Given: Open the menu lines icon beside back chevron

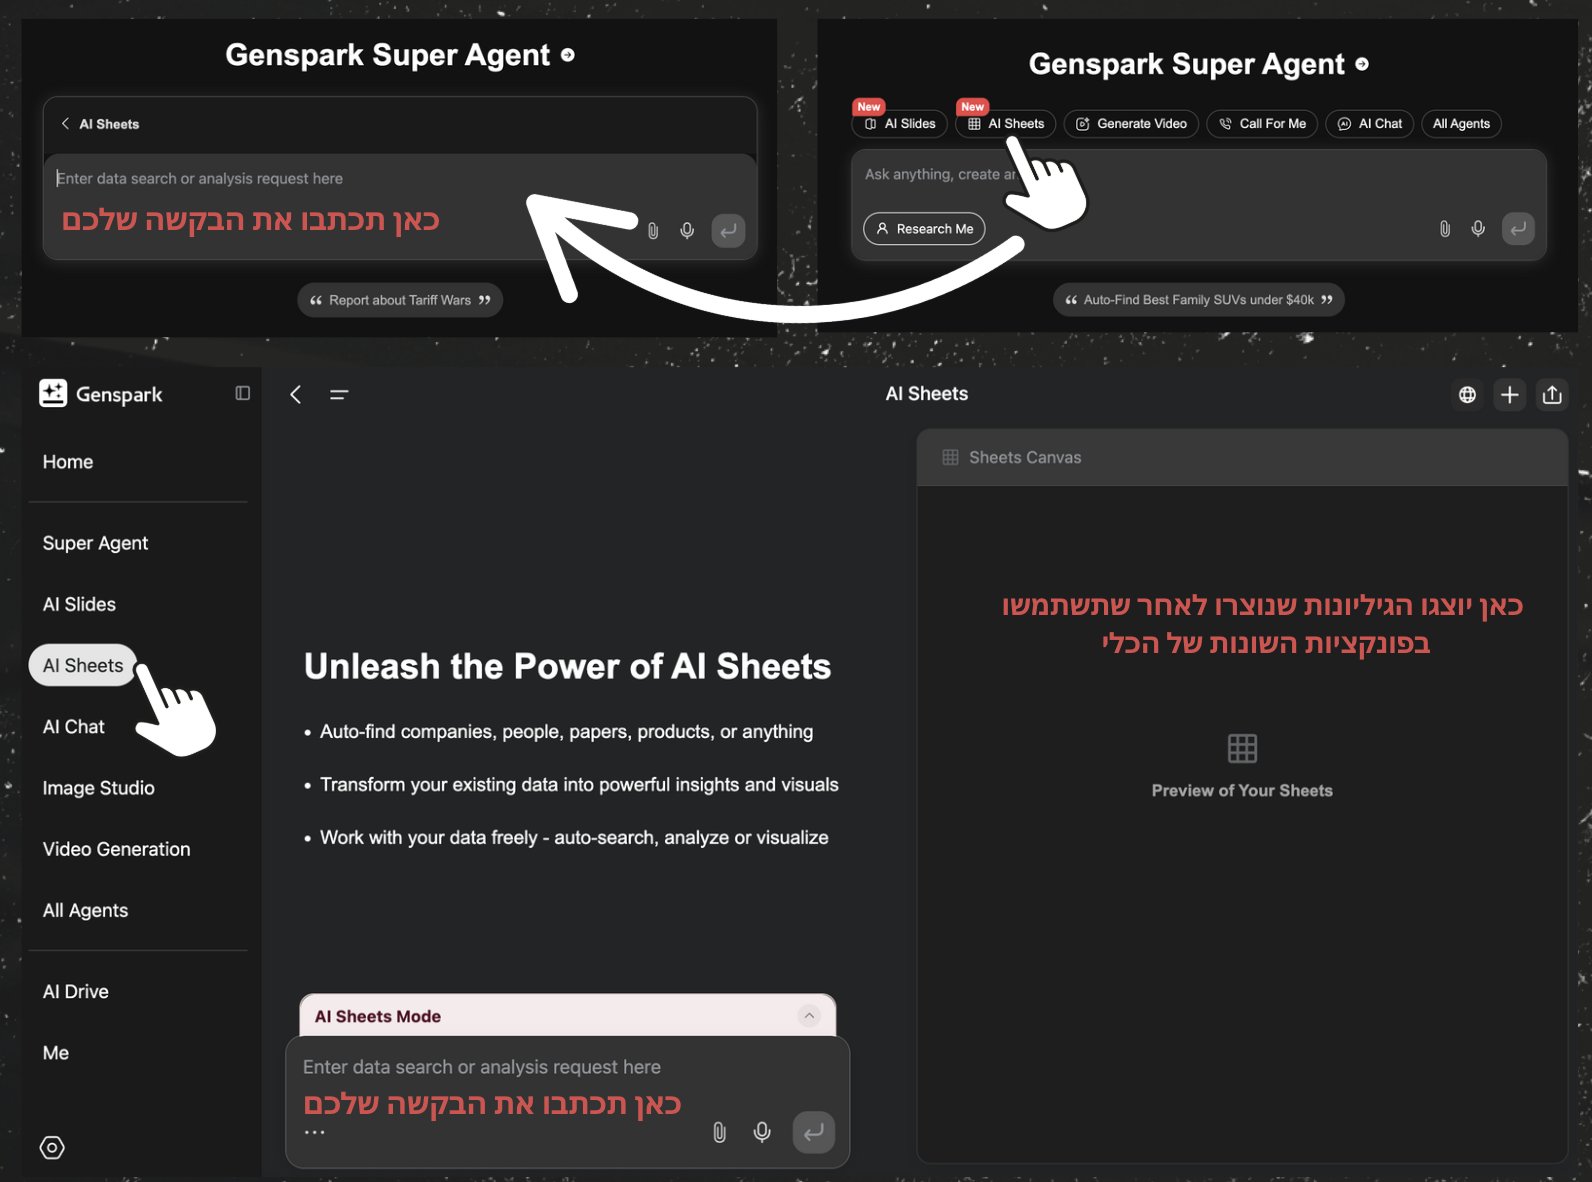Looking at the screenshot, I should 339,395.
